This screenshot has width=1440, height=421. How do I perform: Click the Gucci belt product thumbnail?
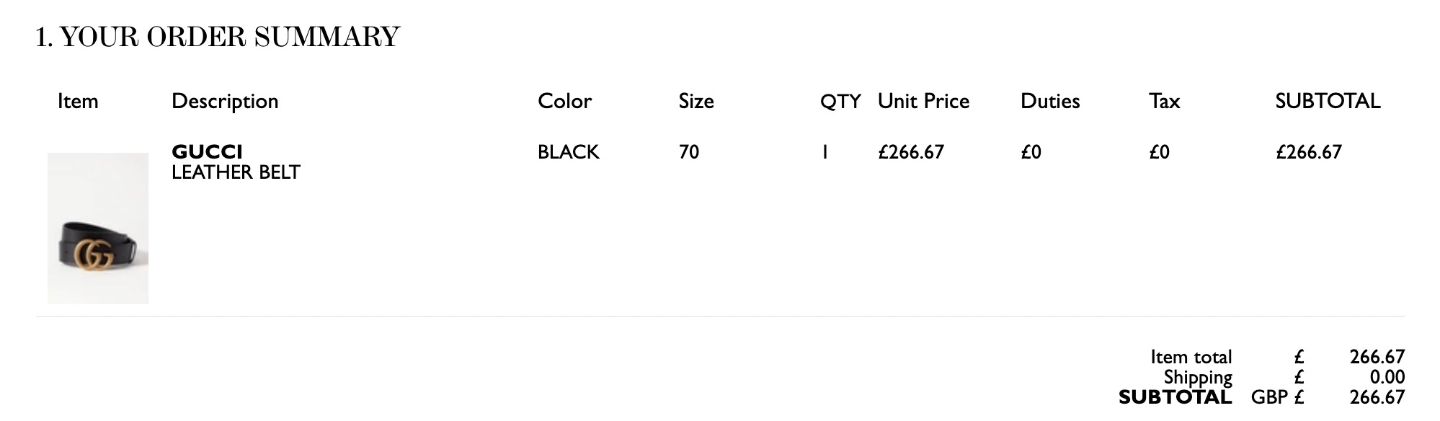click(98, 228)
